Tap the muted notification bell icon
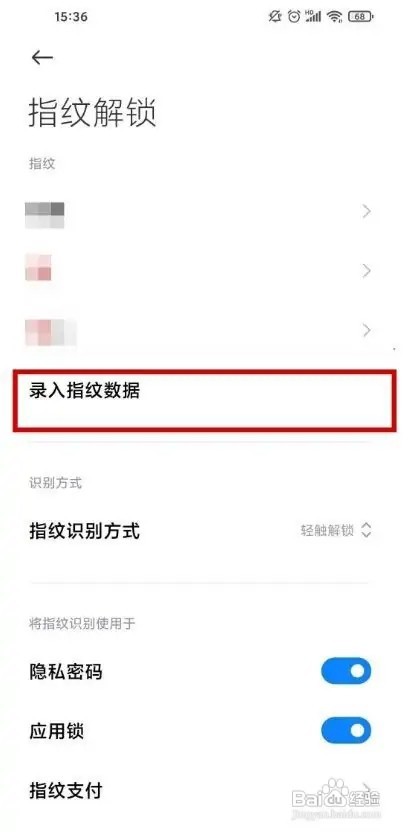The image size is (409, 832). coord(275,17)
